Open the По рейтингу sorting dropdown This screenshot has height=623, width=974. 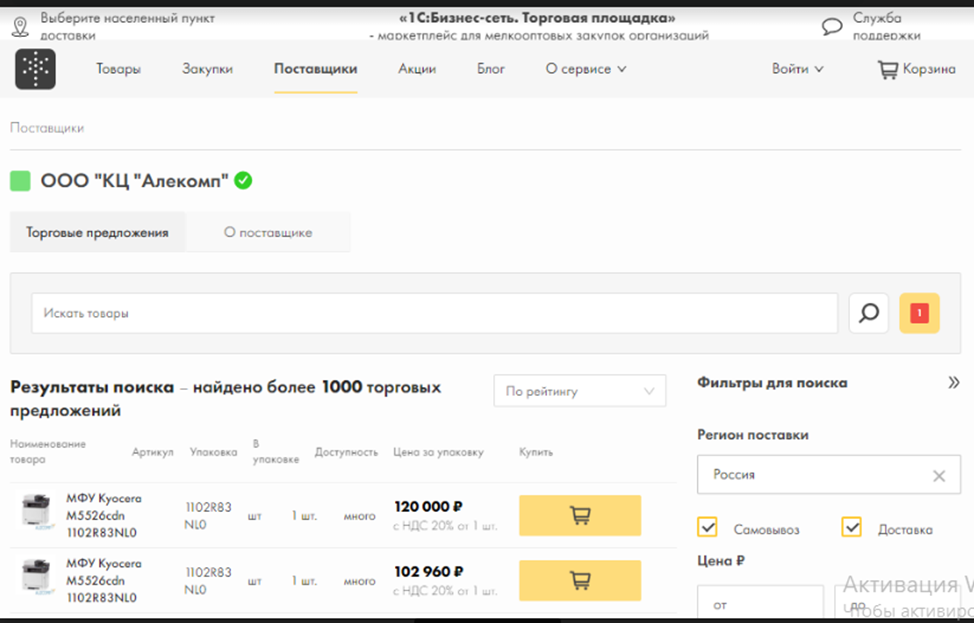580,391
